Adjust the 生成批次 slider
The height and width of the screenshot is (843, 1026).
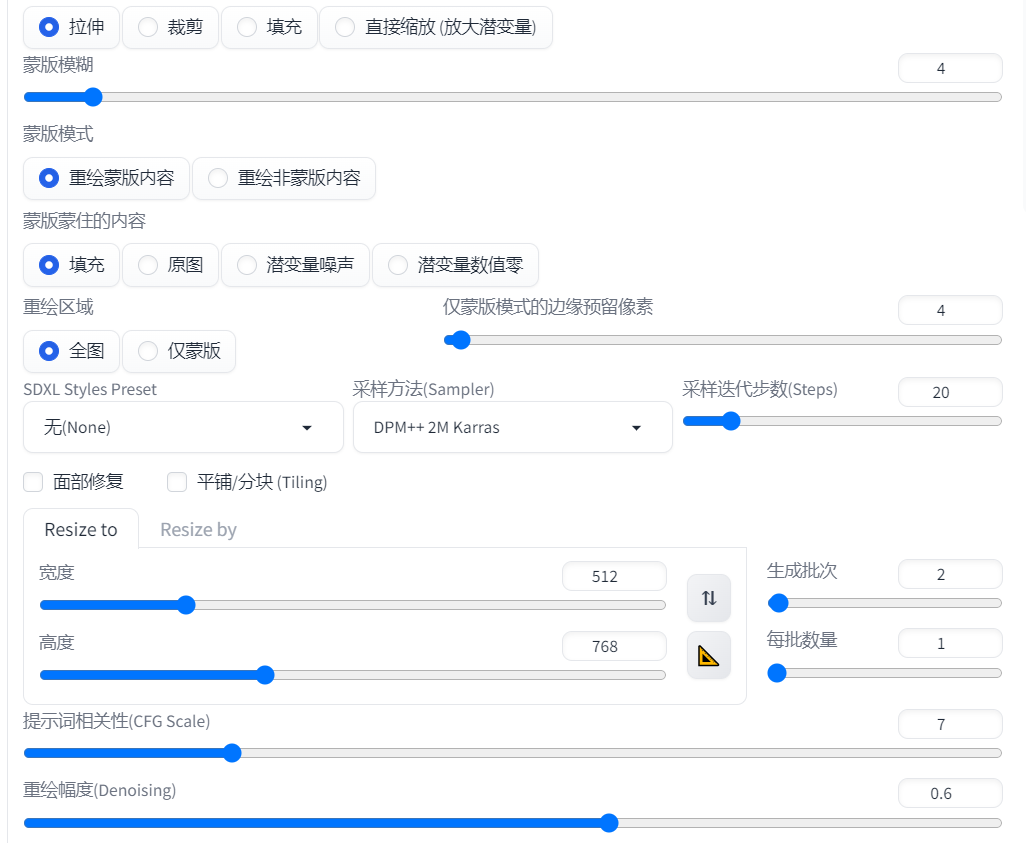click(x=885, y=603)
